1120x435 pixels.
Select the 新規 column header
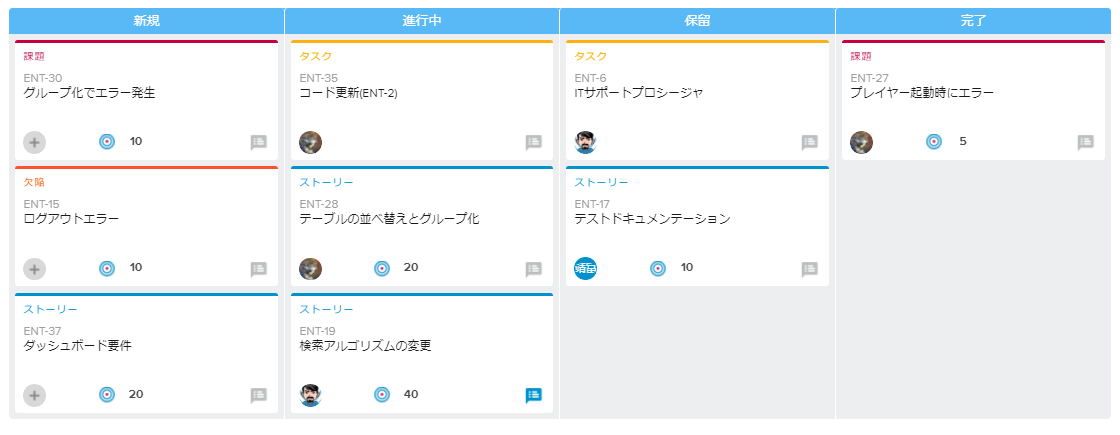pyautogui.click(x=146, y=21)
